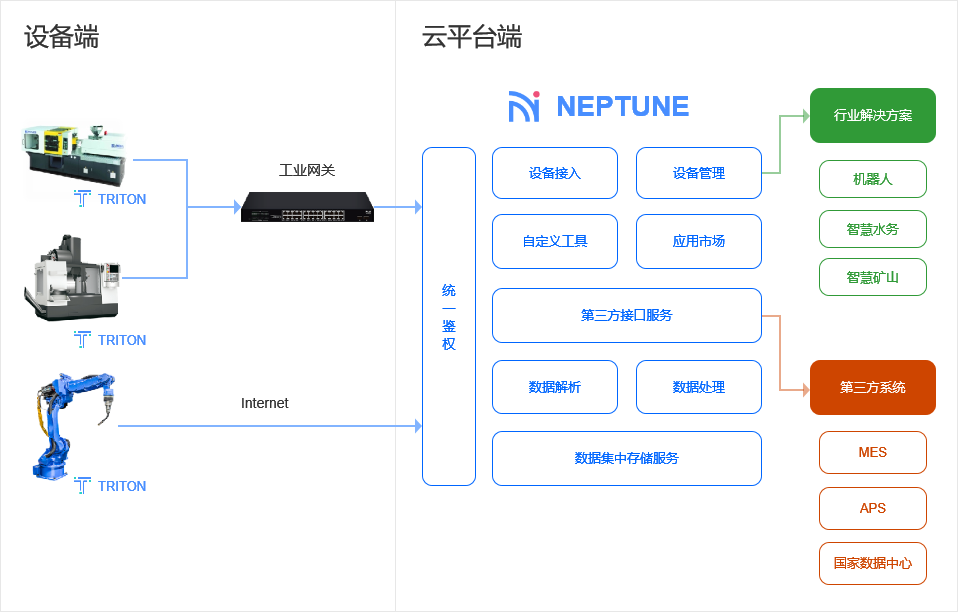This screenshot has width=958, height=612.
Task: Click the industrial gateway switch device
Action: [307, 207]
